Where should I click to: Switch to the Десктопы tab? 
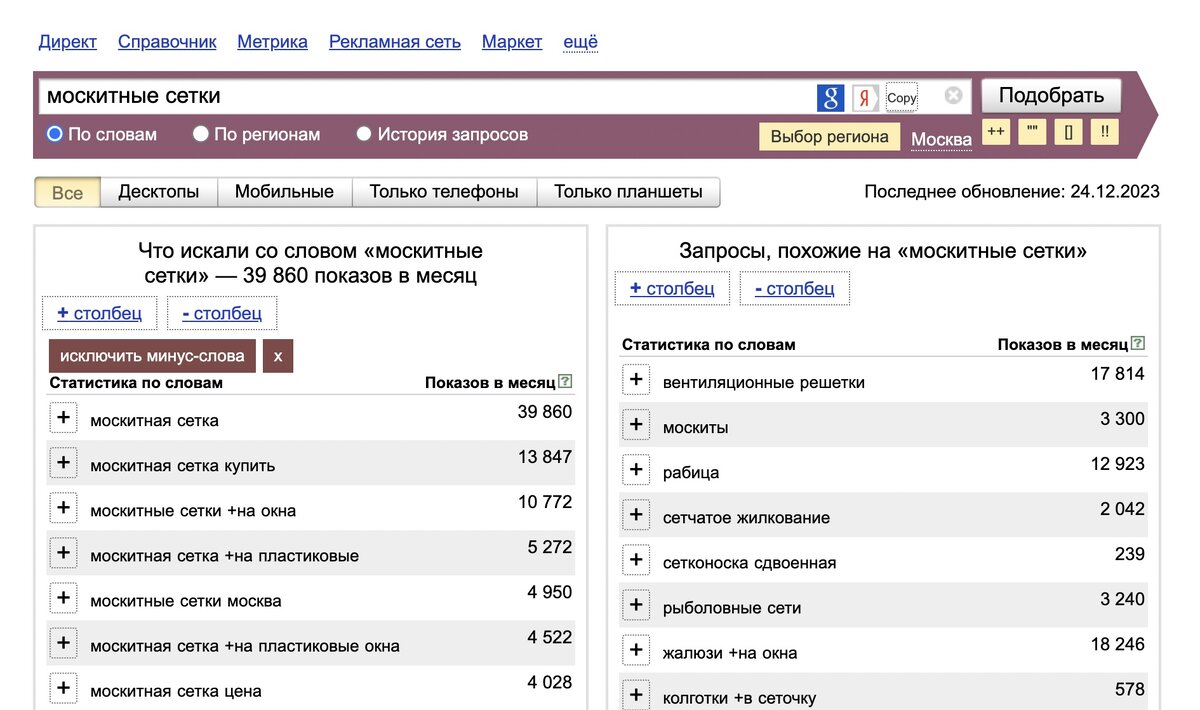tap(159, 192)
